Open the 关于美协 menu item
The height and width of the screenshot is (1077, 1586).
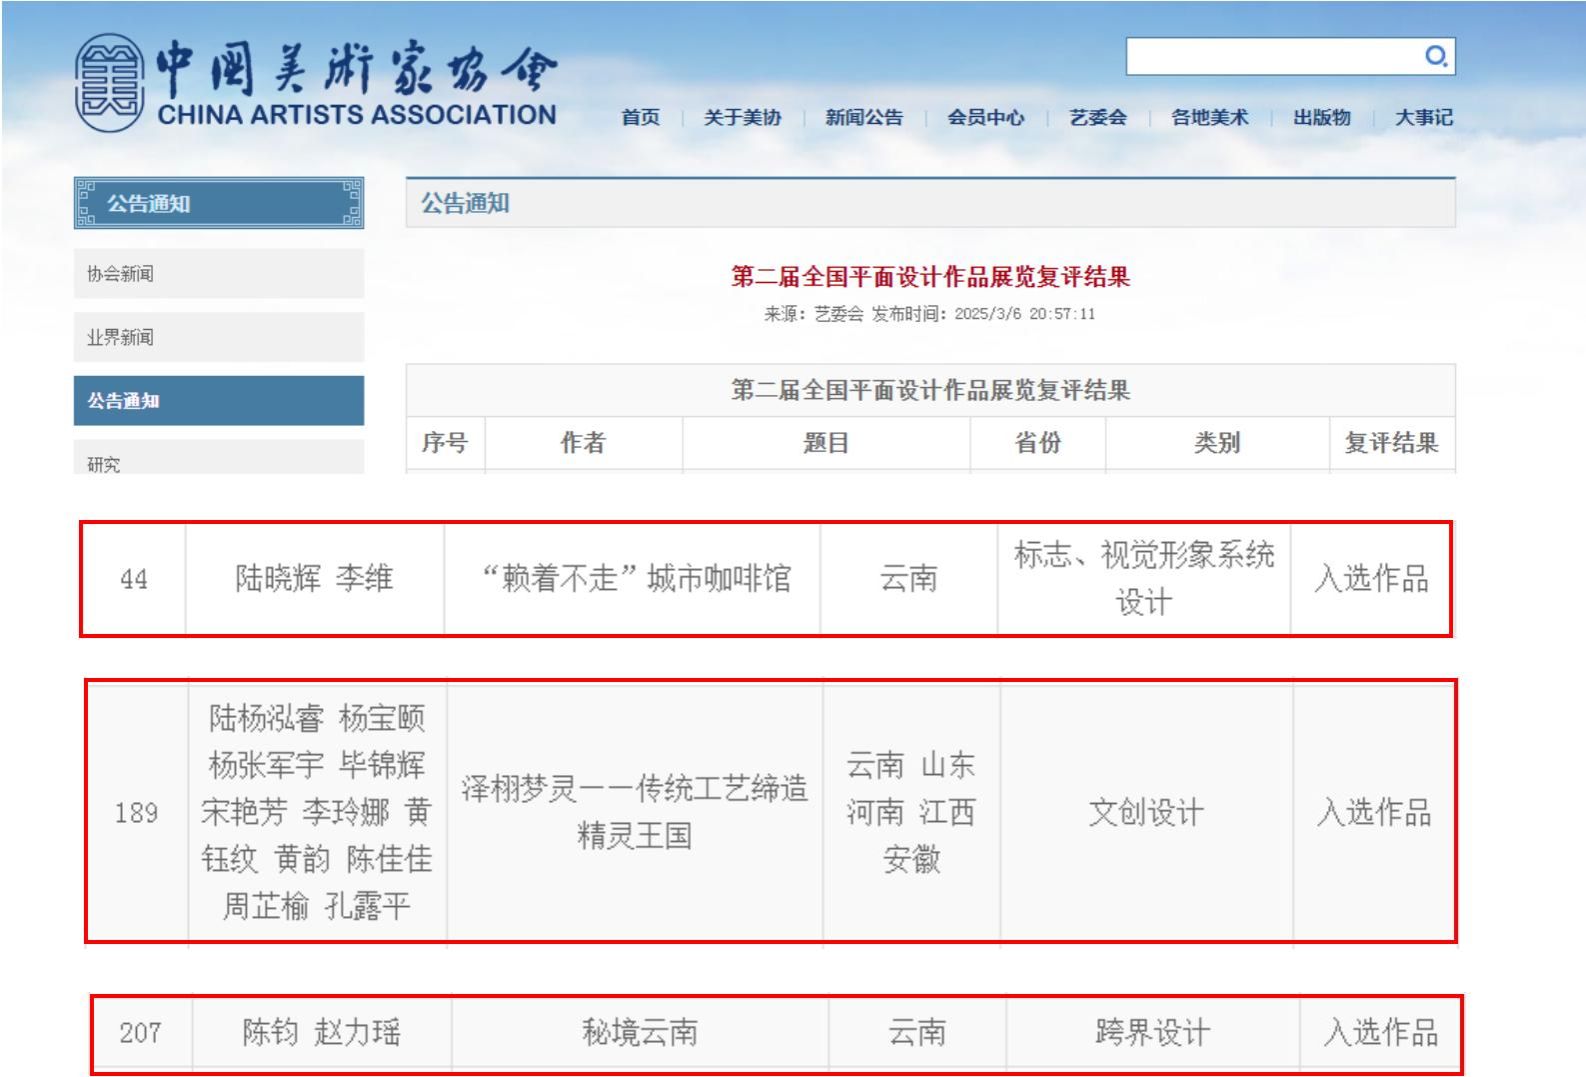tap(742, 118)
